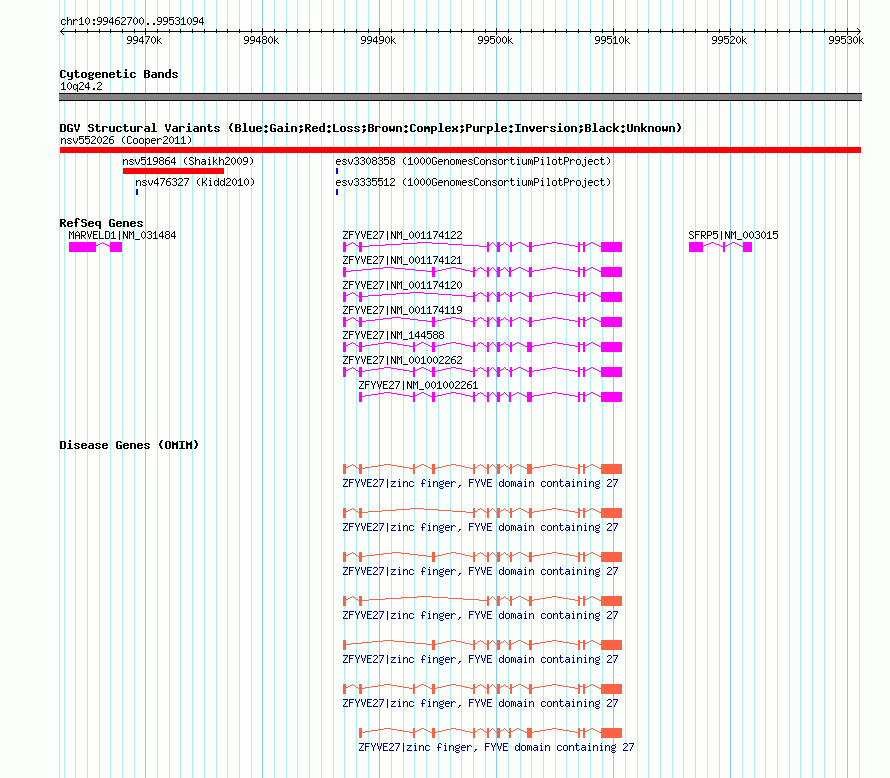Viewport: 890px width, 778px height.
Task: Select the DGV Structural Variants track title
Action: pos(370,128)
